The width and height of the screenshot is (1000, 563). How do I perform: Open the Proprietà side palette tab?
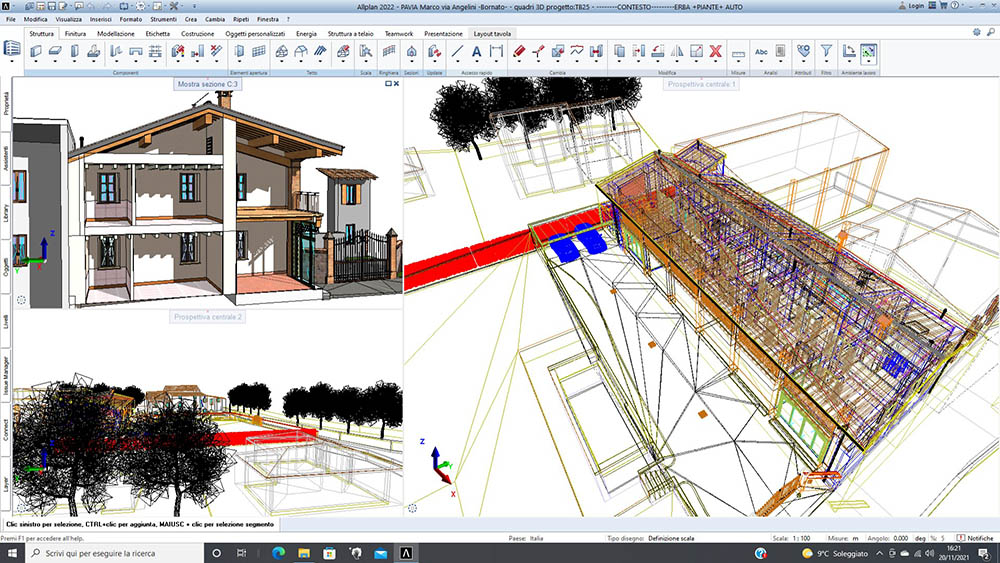pyautogui.click(x=6, y=104)
